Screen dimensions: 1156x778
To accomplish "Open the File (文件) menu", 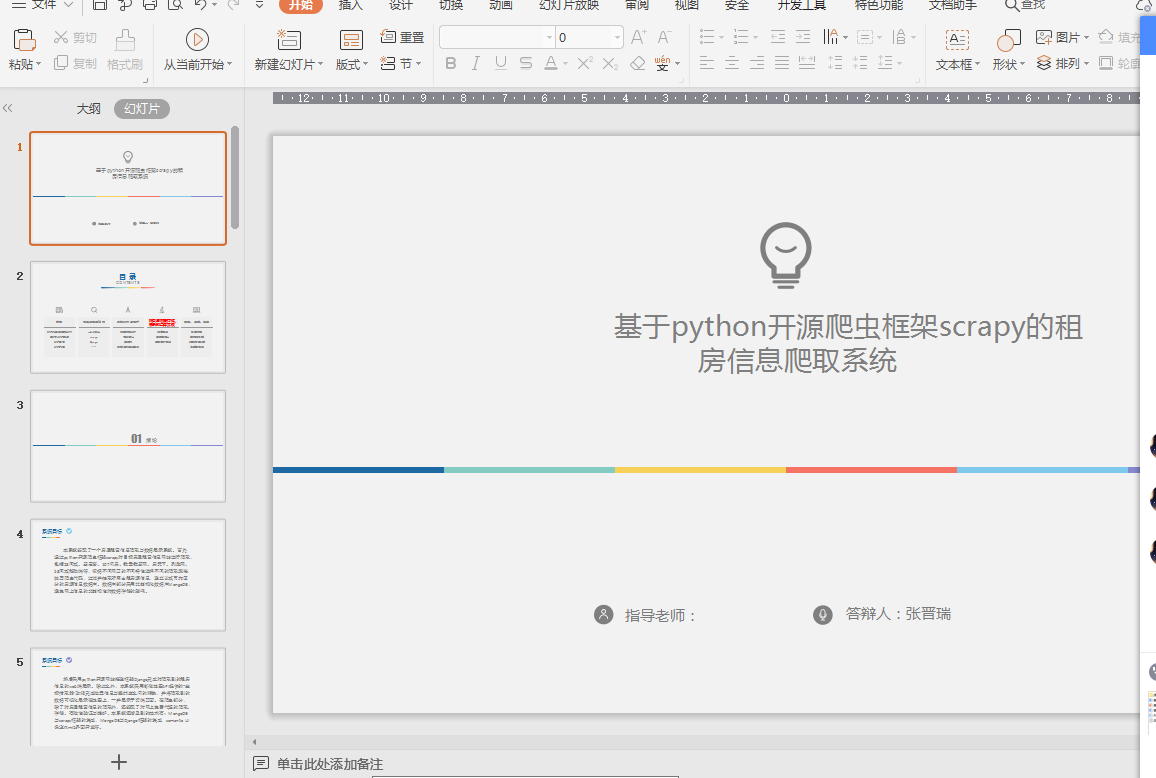I will [42, 4].
